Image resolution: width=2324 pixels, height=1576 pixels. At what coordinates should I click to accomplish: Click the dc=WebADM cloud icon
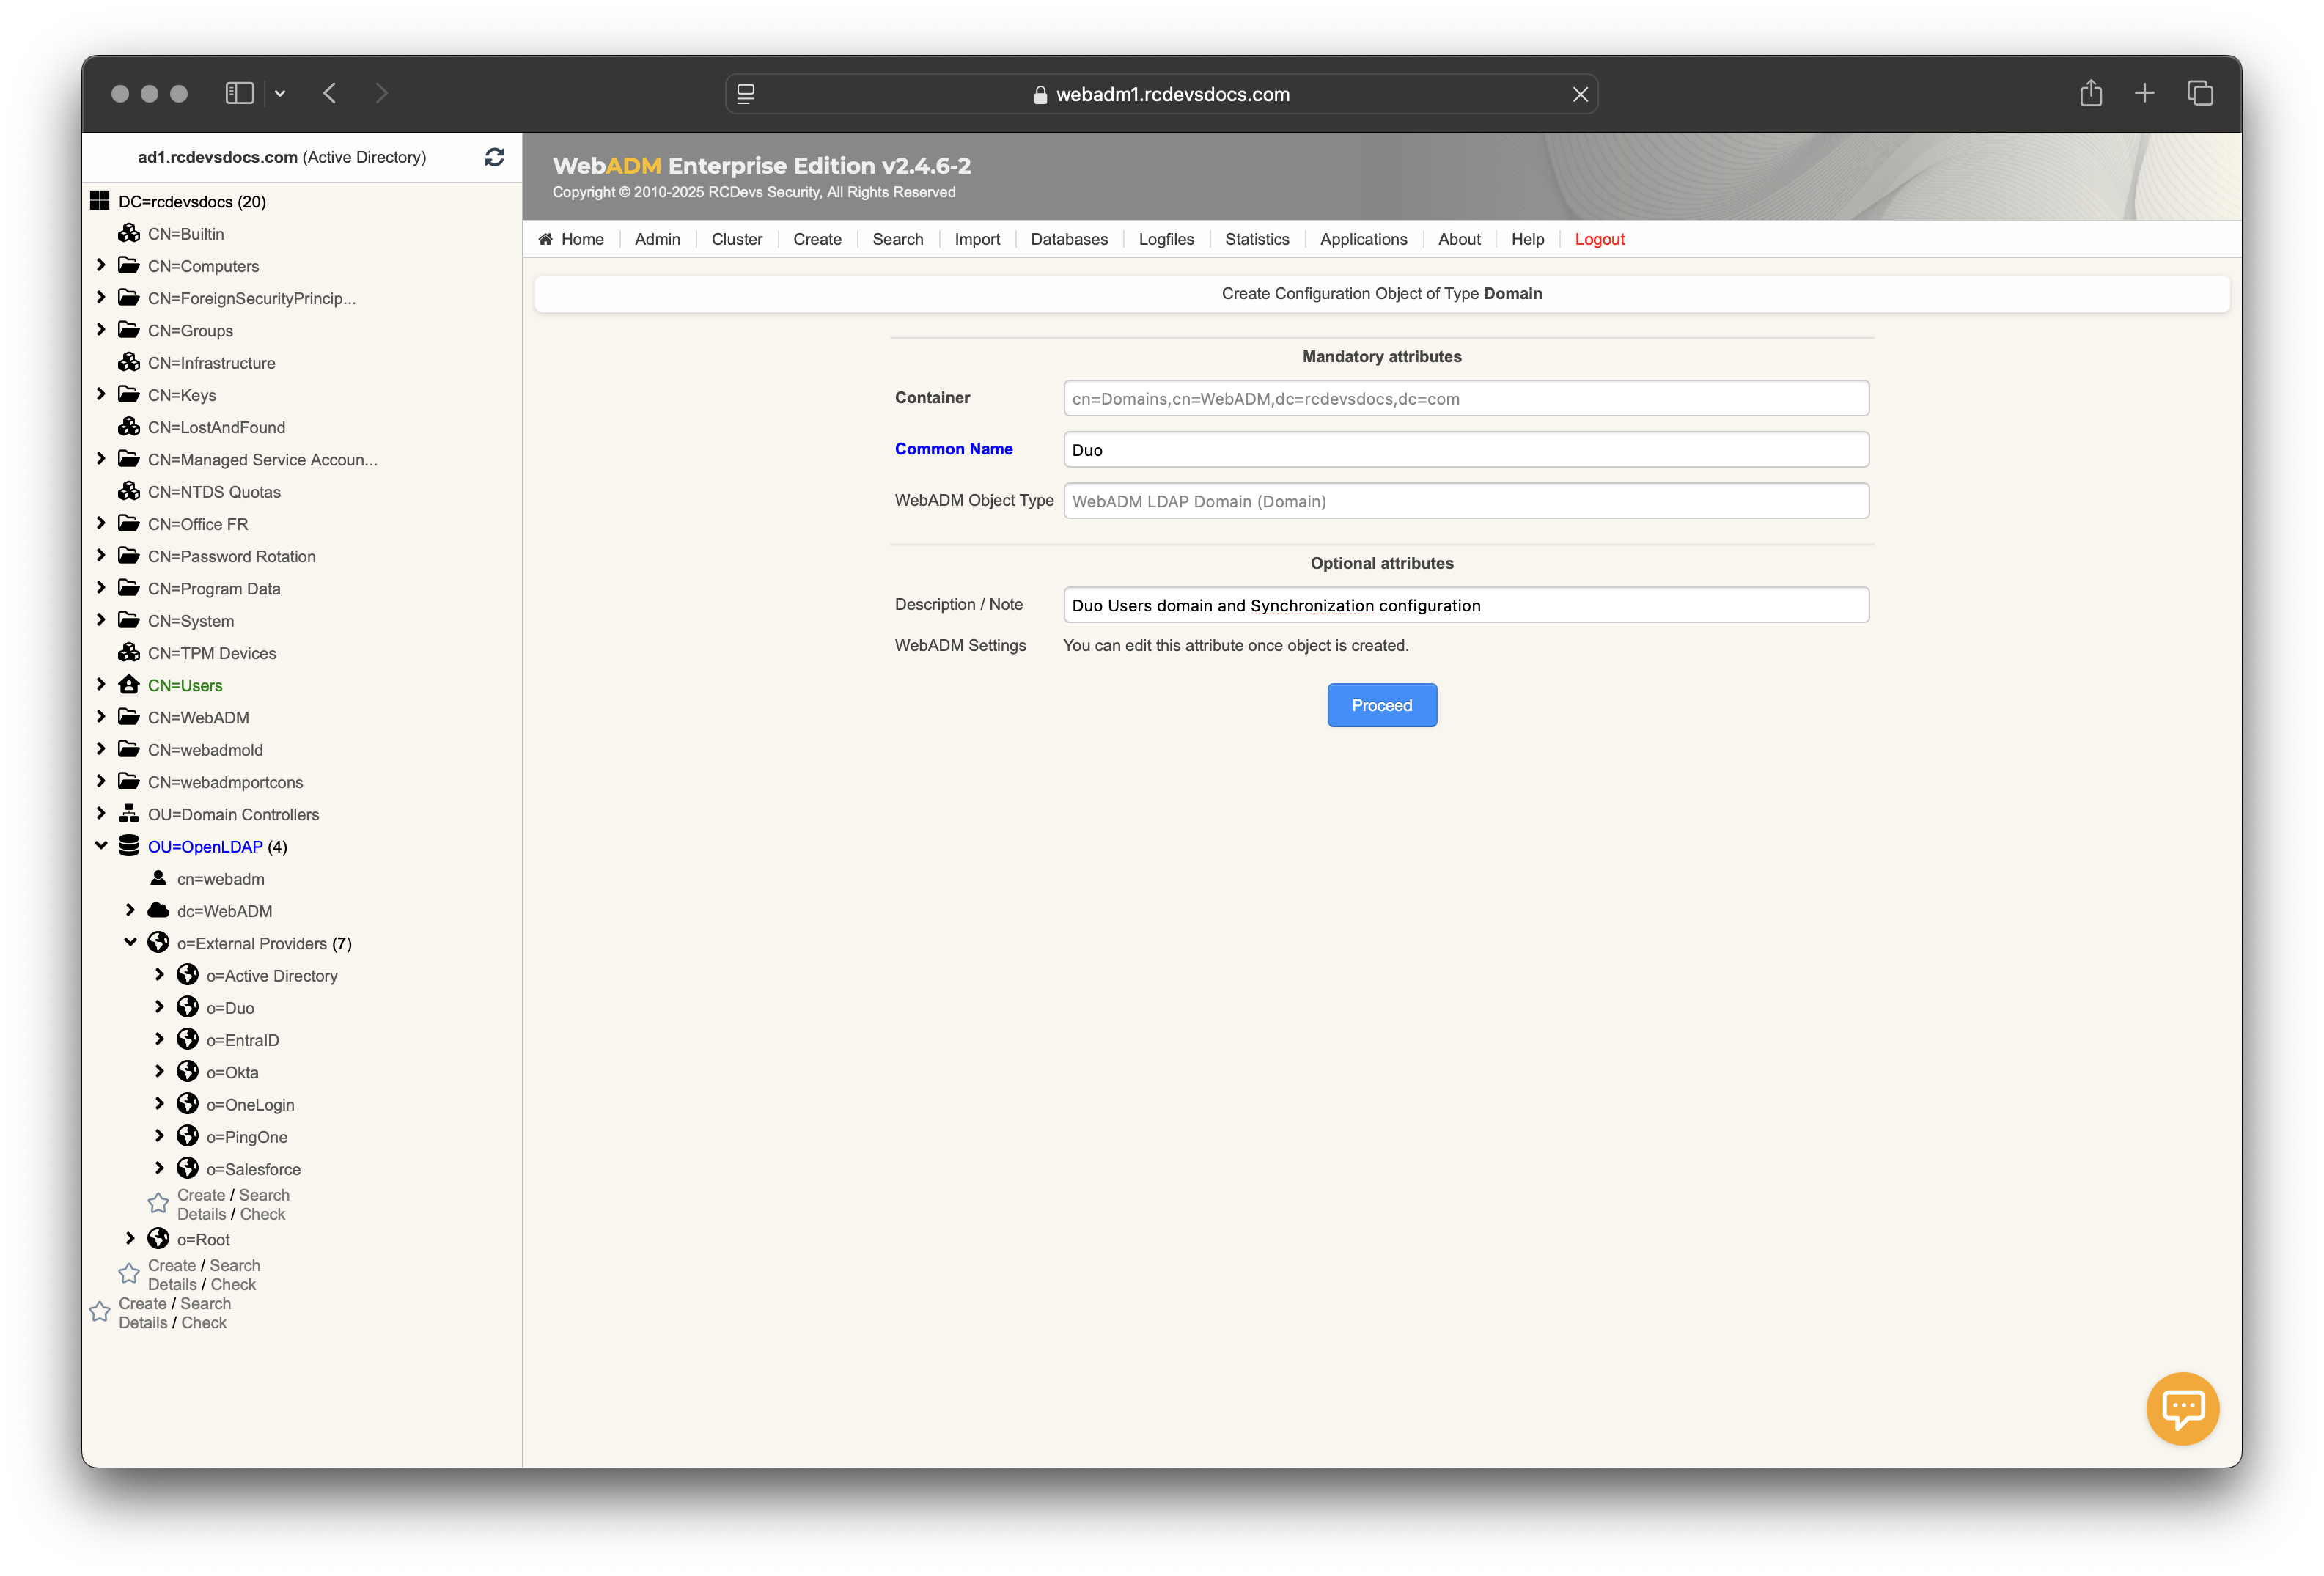(158, 910)
